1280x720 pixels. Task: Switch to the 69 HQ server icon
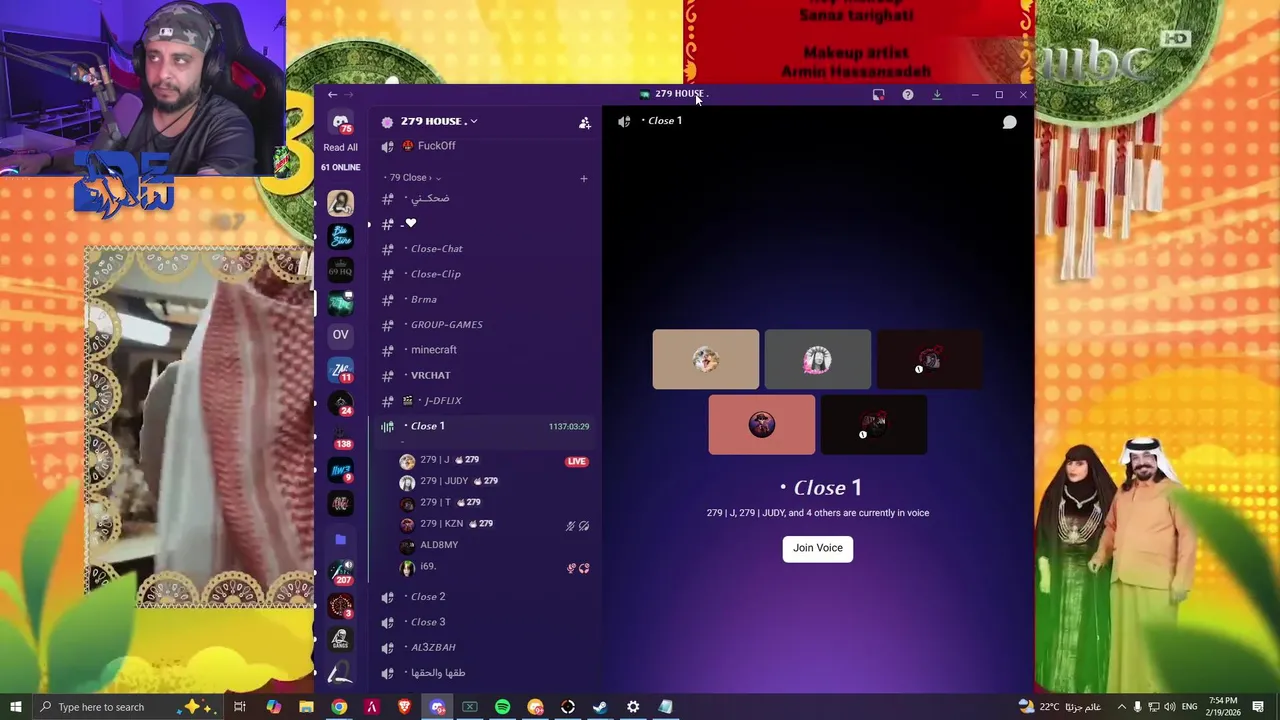point(341,270)
